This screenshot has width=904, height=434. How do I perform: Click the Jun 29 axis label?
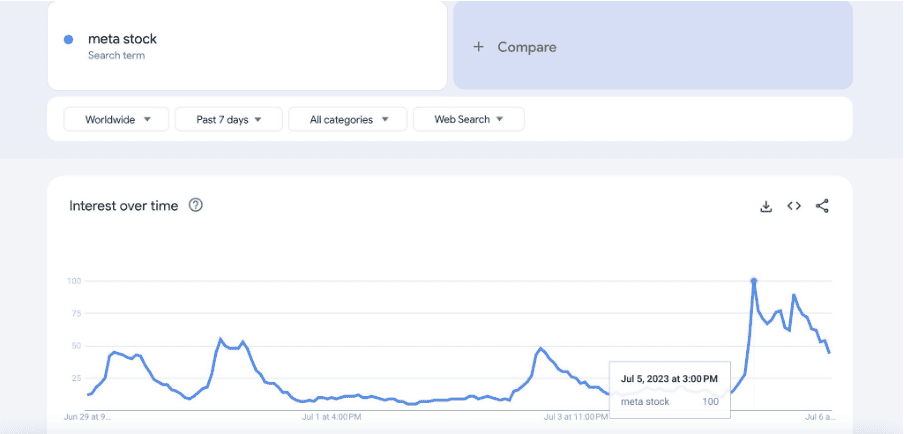tap(86, 416)
